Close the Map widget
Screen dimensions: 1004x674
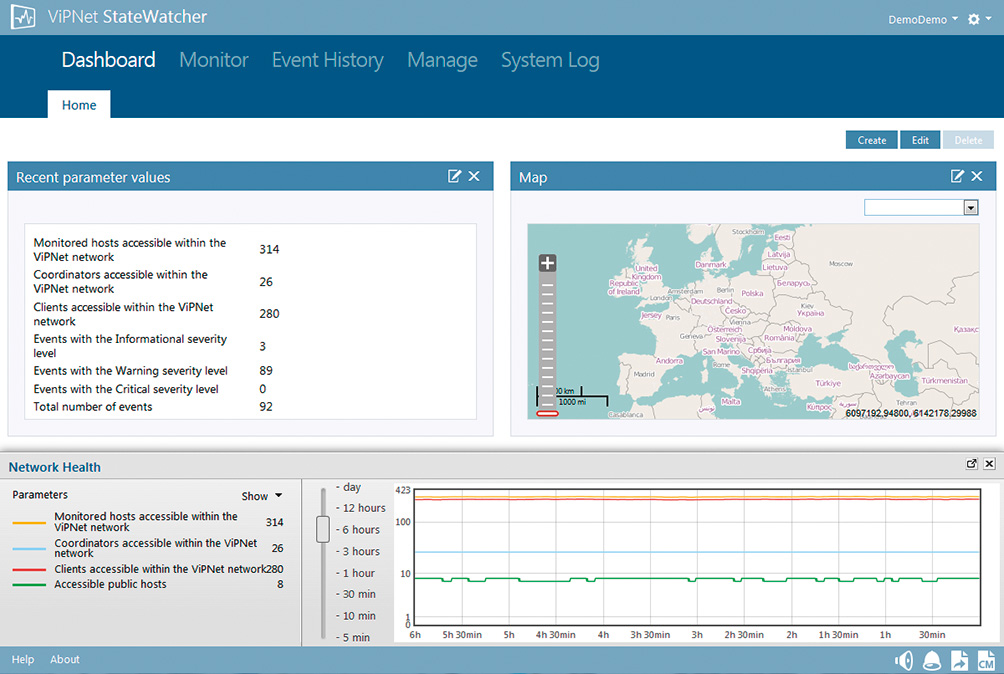click(x=976, y=177)
